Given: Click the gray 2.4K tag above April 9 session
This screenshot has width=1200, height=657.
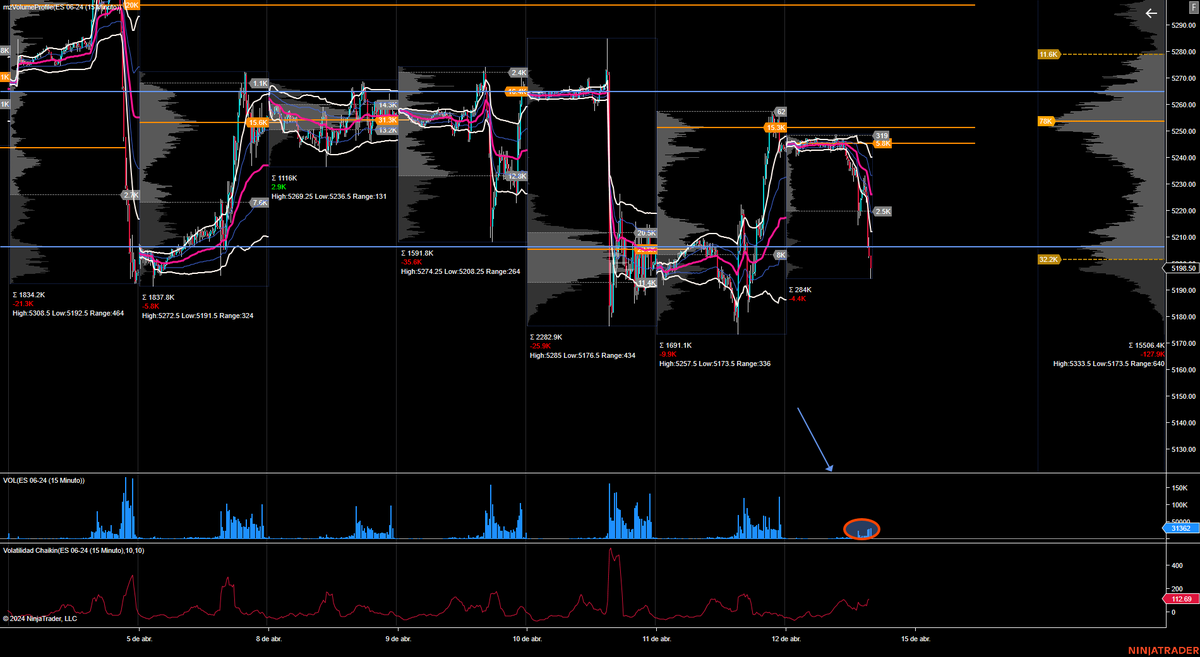Looking at the screenshot, I should 518,73.
